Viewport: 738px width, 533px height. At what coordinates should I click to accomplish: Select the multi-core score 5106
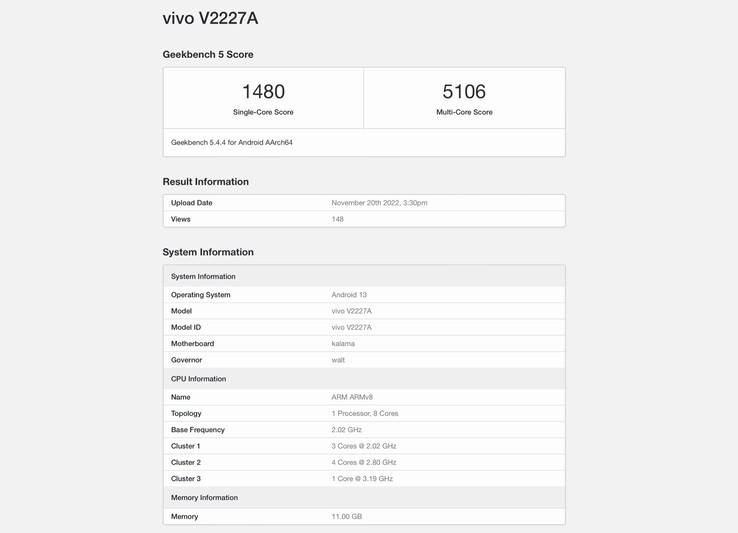[464, 92]
